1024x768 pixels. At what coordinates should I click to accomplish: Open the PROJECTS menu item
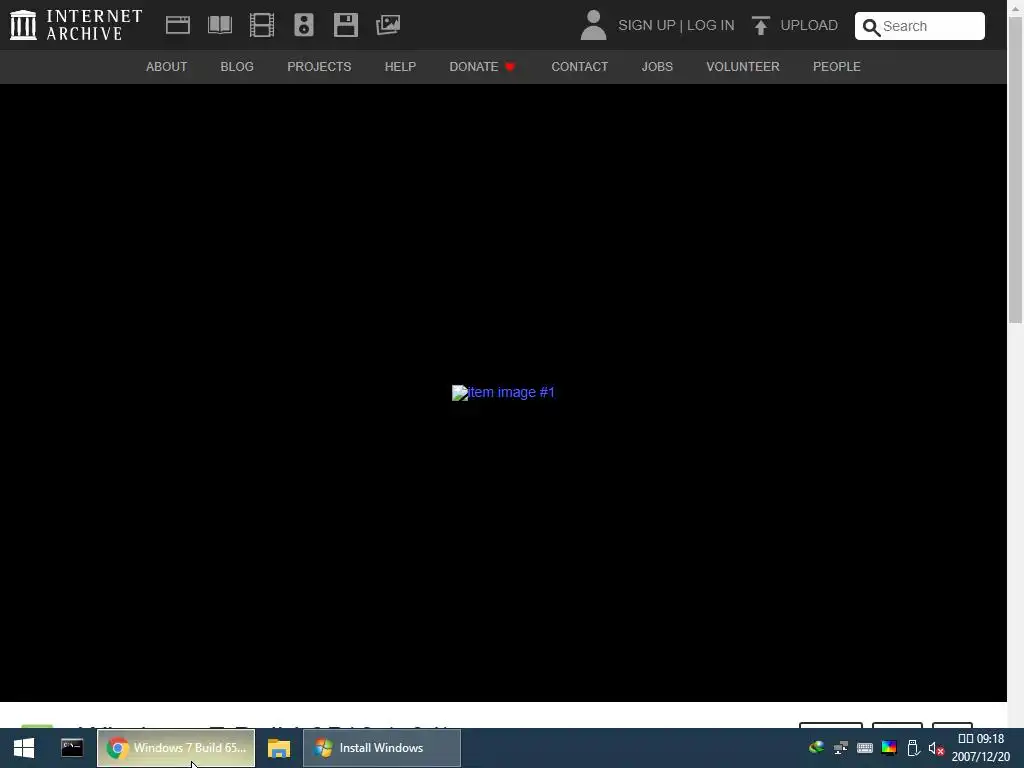(x=319, y=67)
